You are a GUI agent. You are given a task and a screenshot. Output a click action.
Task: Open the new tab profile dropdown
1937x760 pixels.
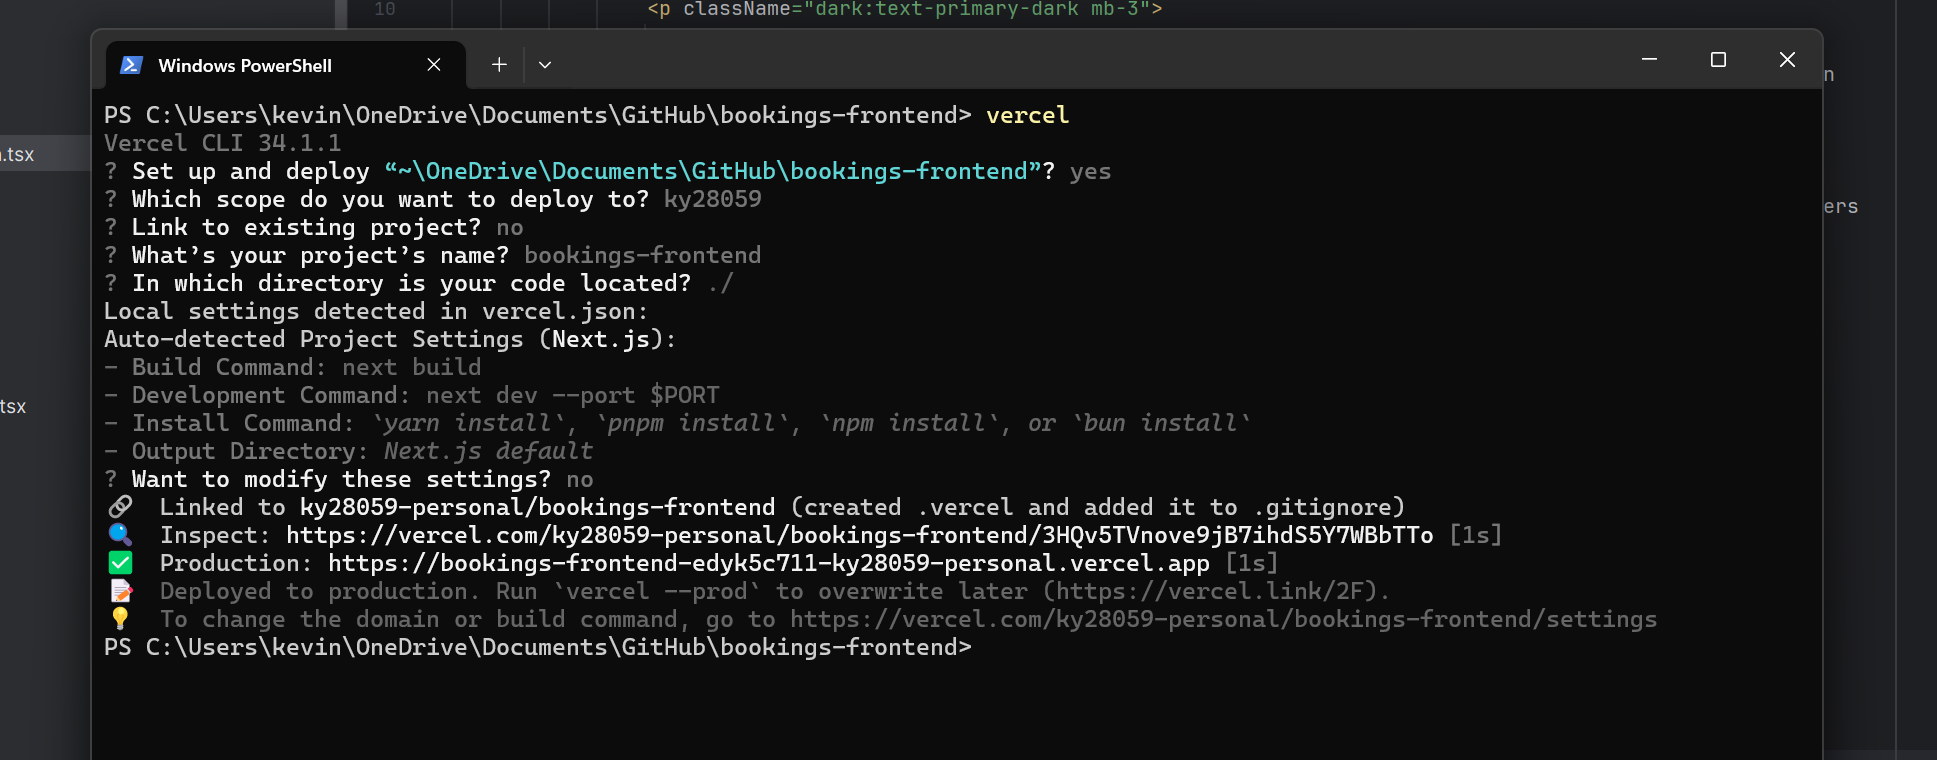click(545, 65)
